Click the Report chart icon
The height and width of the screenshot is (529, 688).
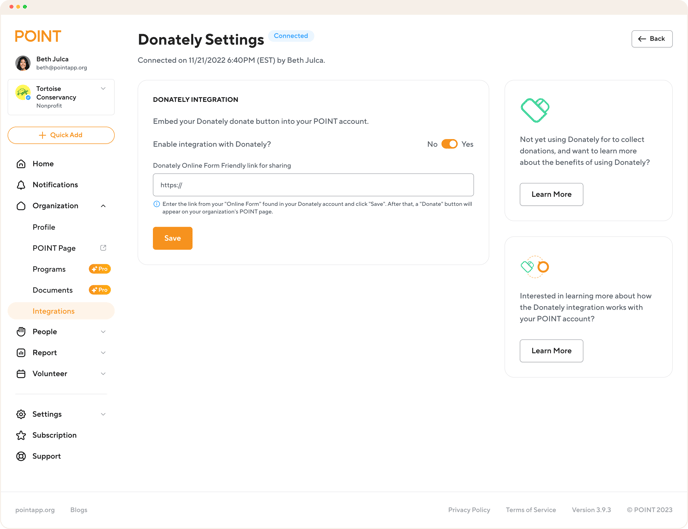(21, 353)
